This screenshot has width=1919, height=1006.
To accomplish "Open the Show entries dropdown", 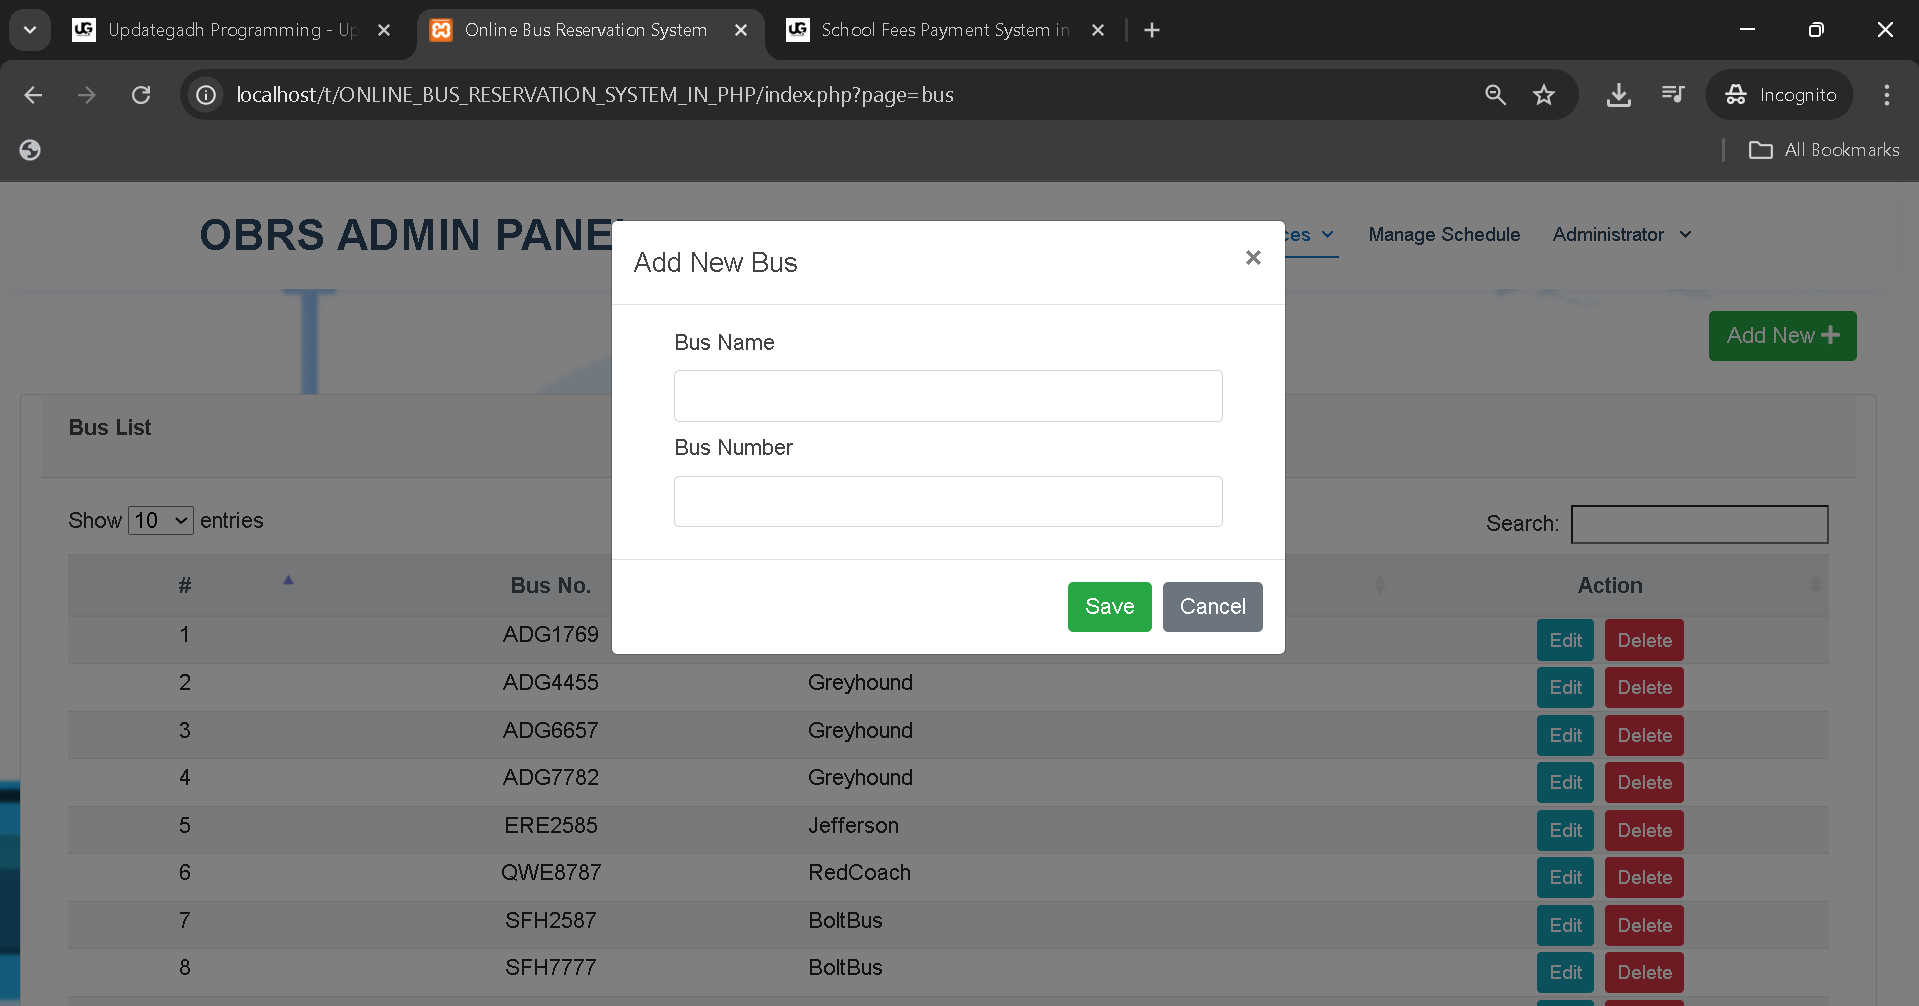I will [161, 521].
